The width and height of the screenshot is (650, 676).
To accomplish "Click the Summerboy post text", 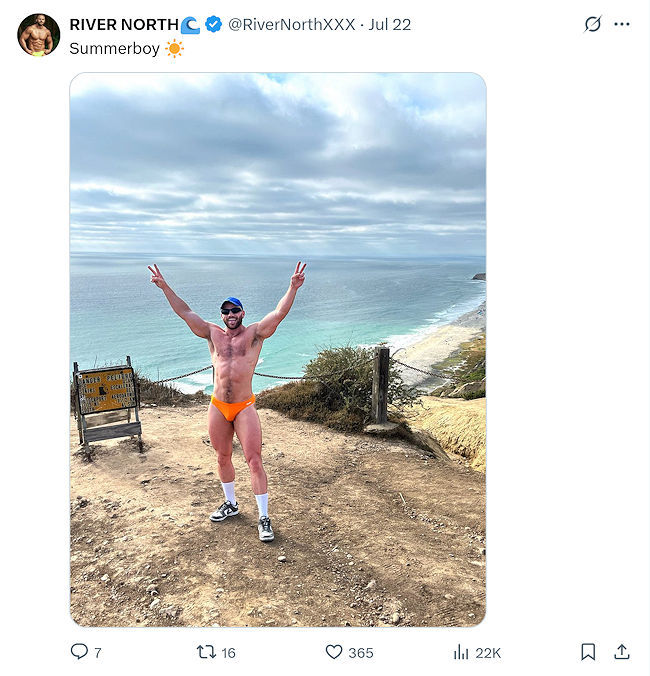I will [115, 48].
